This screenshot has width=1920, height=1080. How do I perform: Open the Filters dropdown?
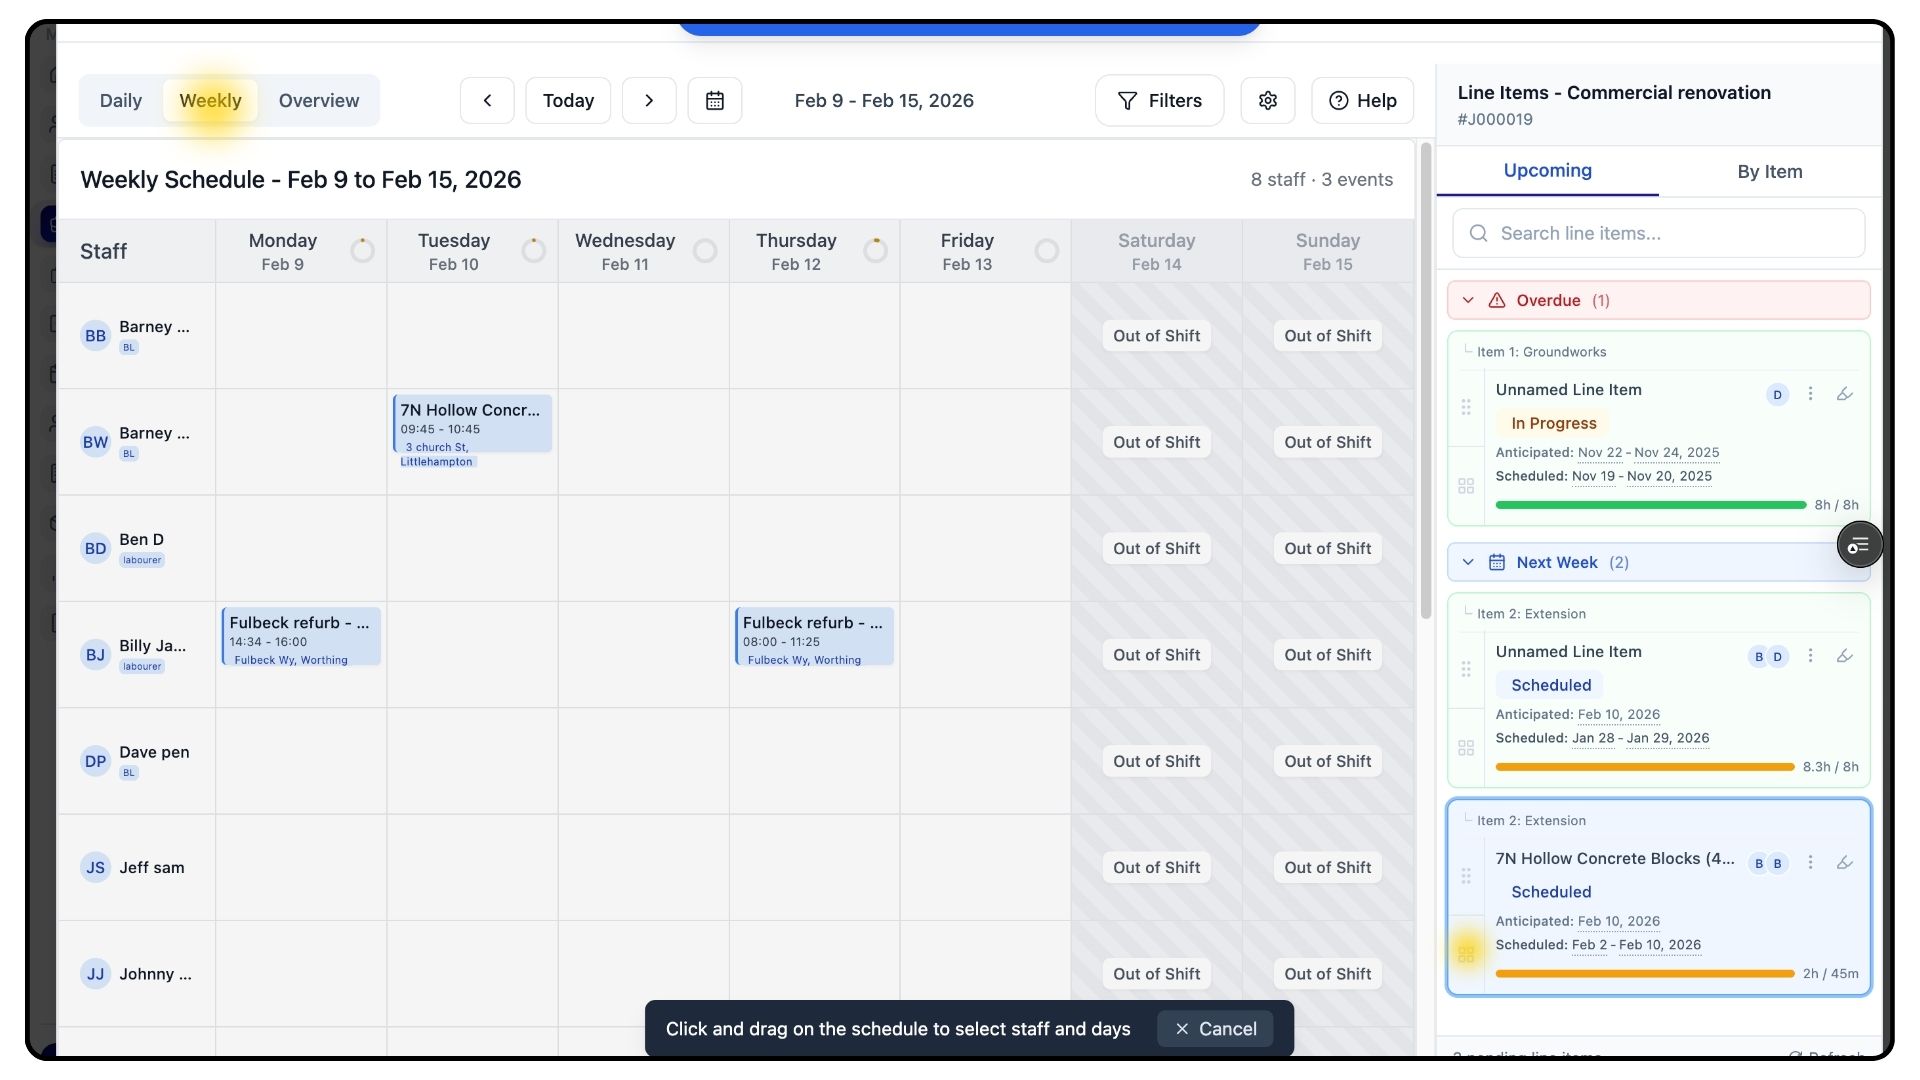1159,101
